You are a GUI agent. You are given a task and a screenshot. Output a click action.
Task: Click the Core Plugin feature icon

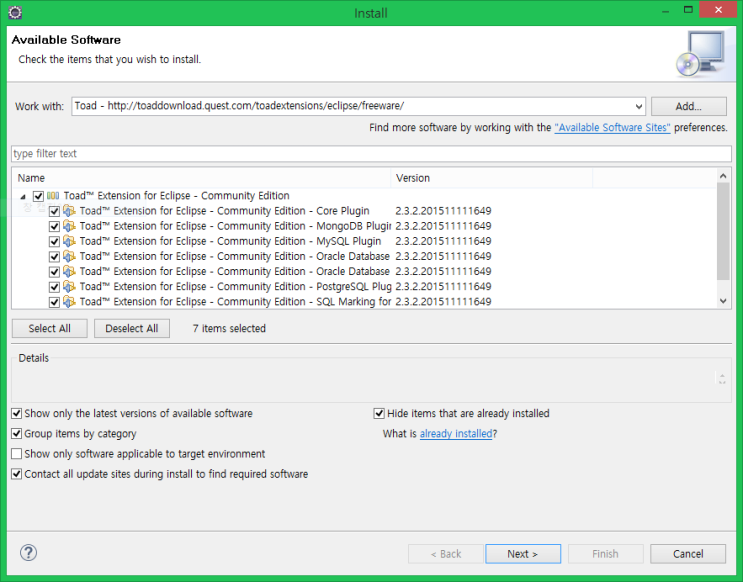[x=69, y=211]
